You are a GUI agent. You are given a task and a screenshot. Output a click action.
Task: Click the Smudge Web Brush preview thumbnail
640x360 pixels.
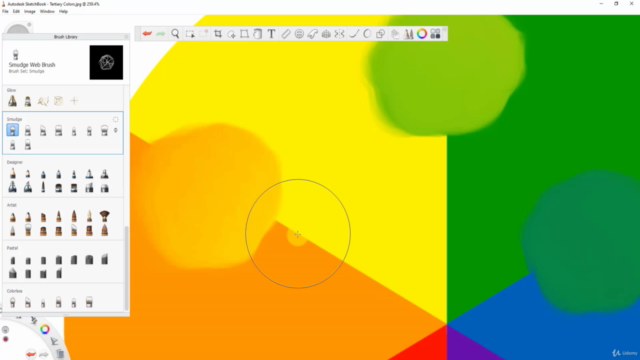pyautogui.click(x=106, y=62)
